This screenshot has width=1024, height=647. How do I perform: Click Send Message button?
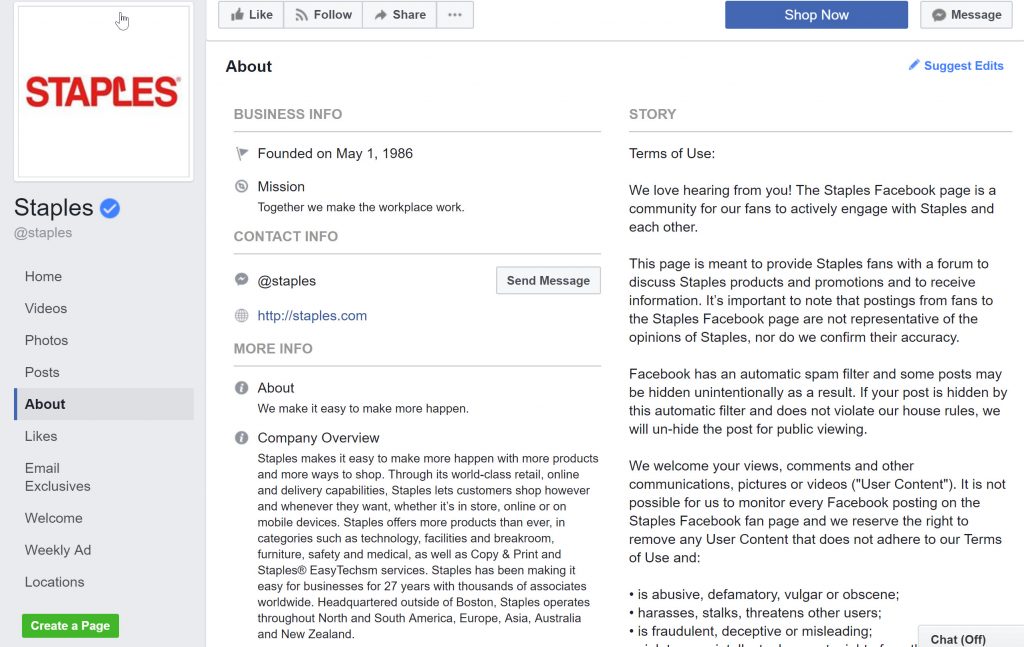549,280
